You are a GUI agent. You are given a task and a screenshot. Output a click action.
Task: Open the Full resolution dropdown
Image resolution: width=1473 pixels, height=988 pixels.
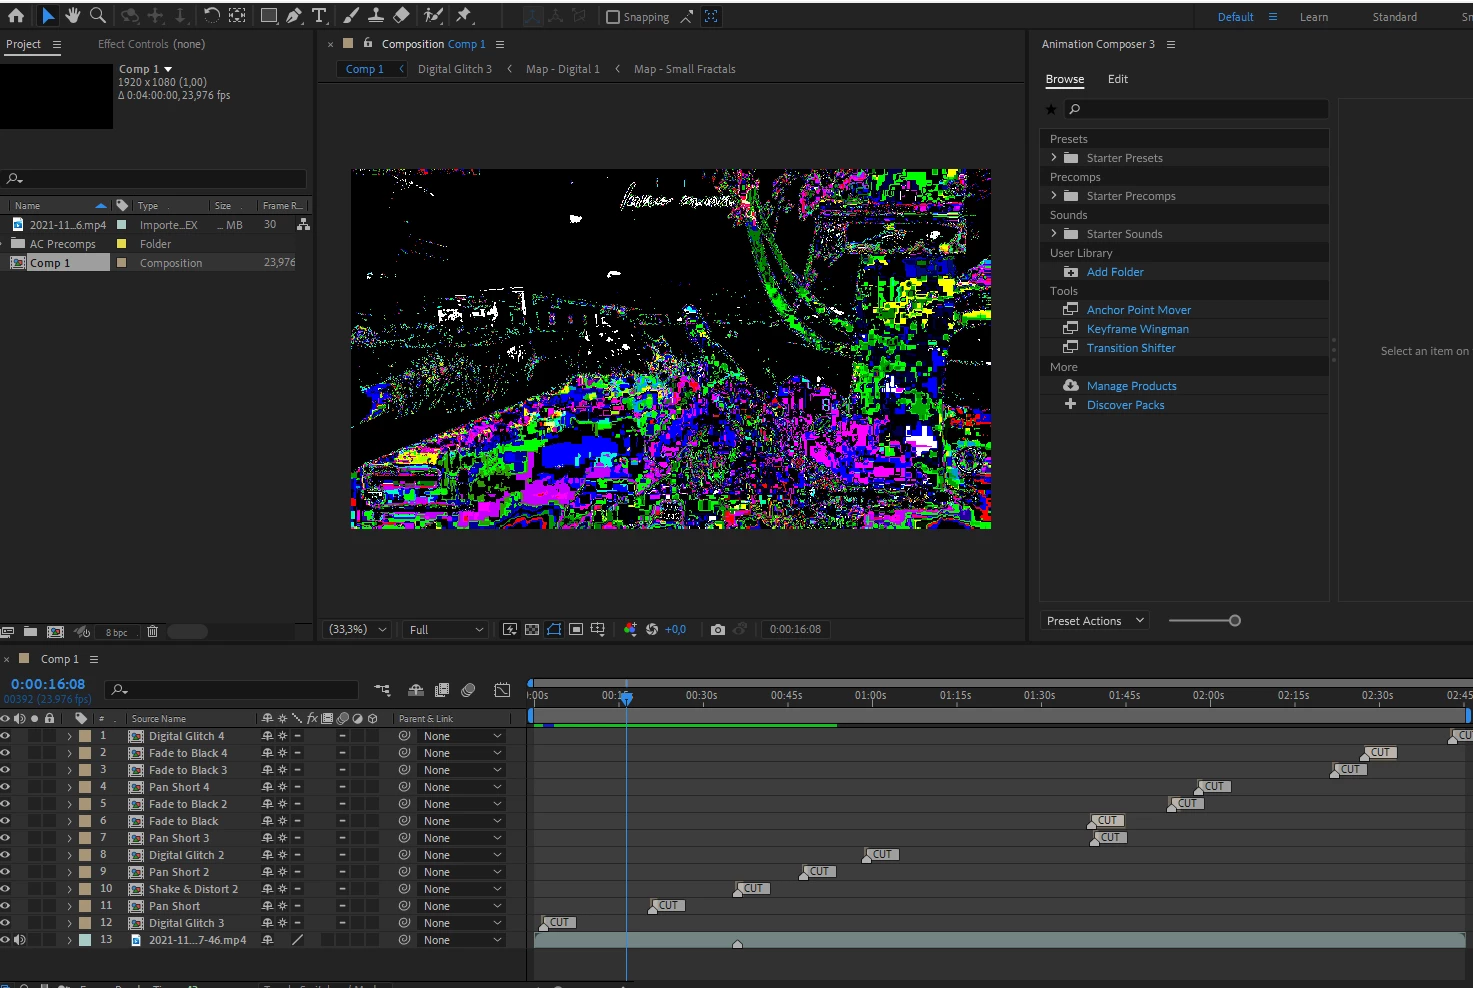click(x=446, y=630)
